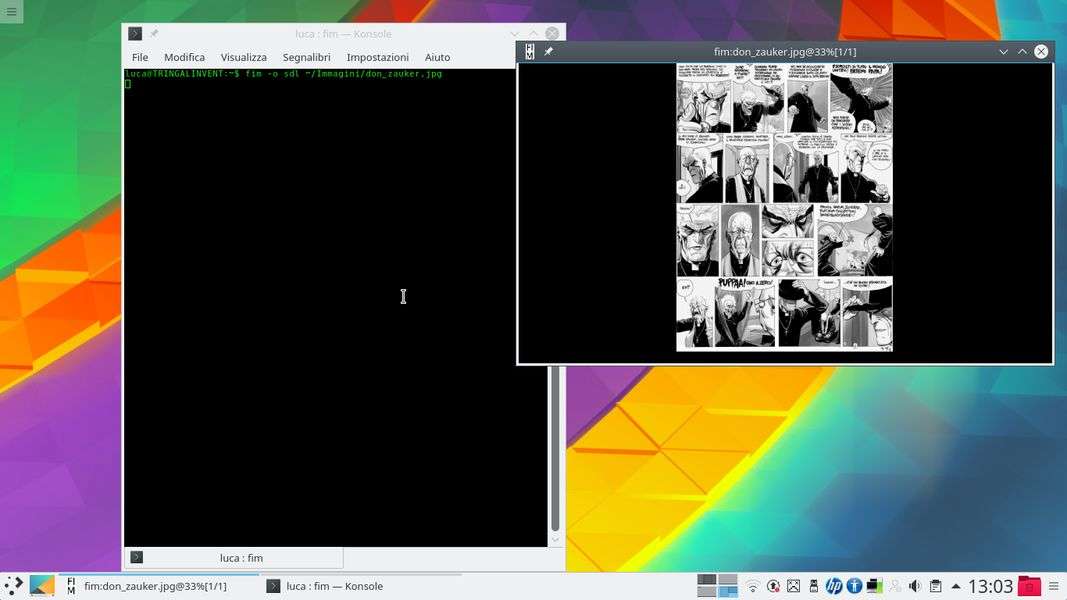Click the scroll-down arrow in Konsole scrollbar
This screenshot has width=1067, height=600.
click(555, 539)
